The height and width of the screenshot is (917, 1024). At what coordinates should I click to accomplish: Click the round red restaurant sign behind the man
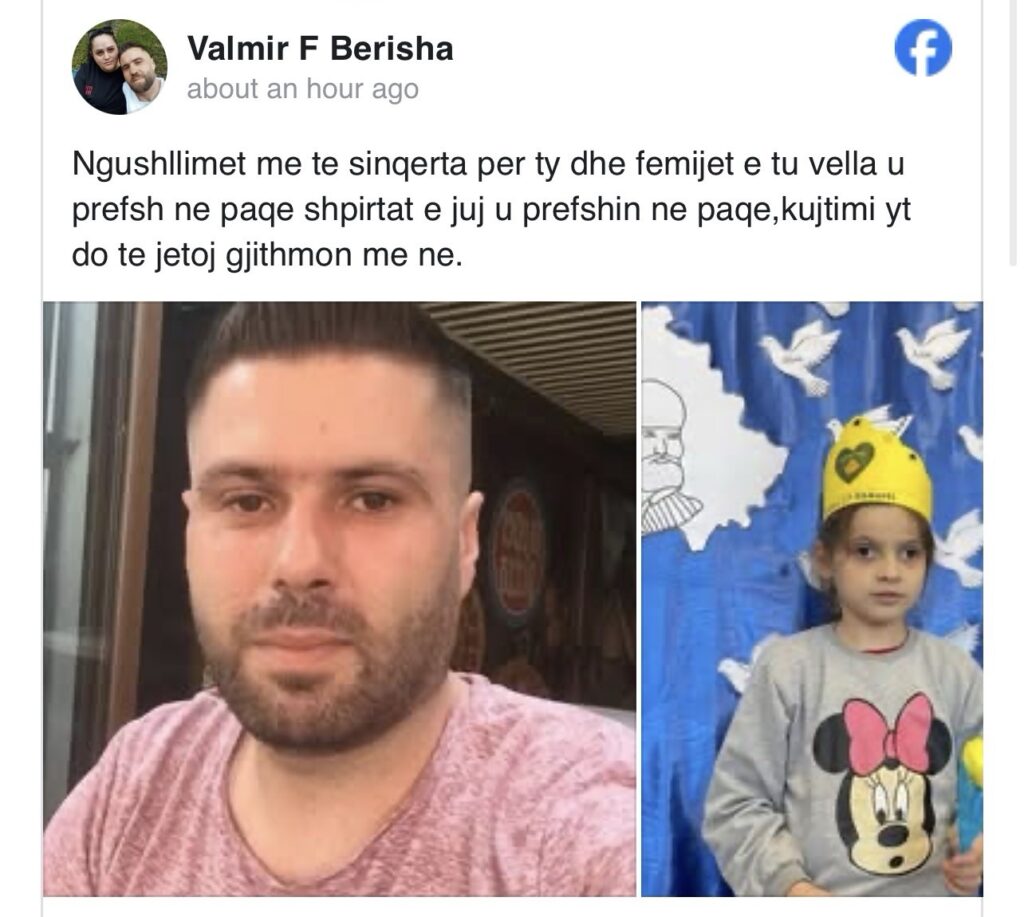tap(517, 549)
